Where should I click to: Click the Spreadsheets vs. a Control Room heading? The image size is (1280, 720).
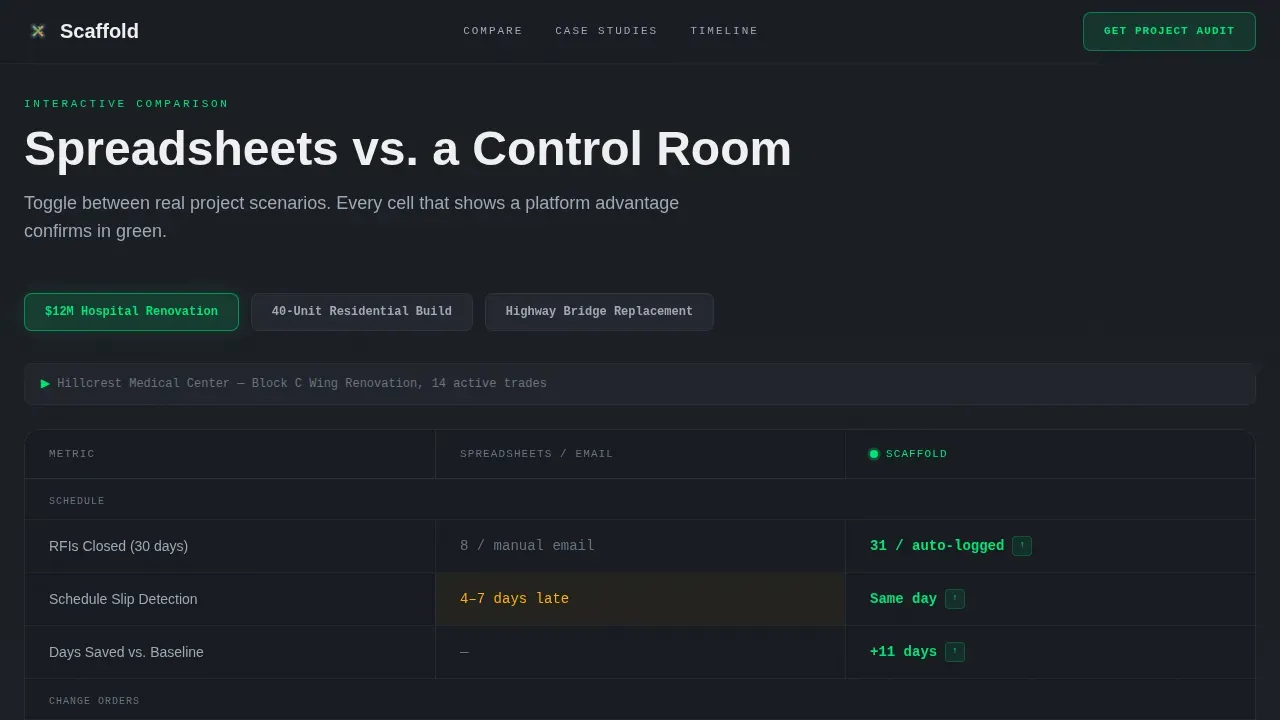tap(408, 149)
